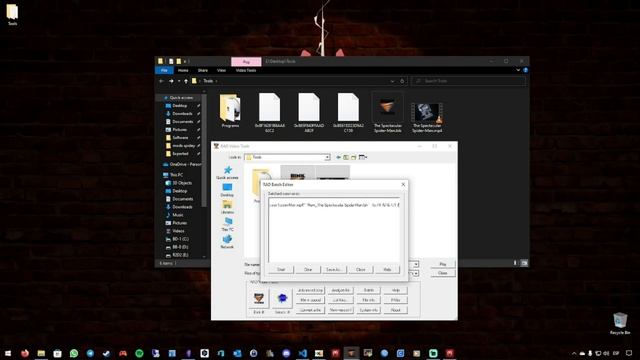Click Up arrow in File Explorer
Screen dimensions: 640x360
(186, 81)
